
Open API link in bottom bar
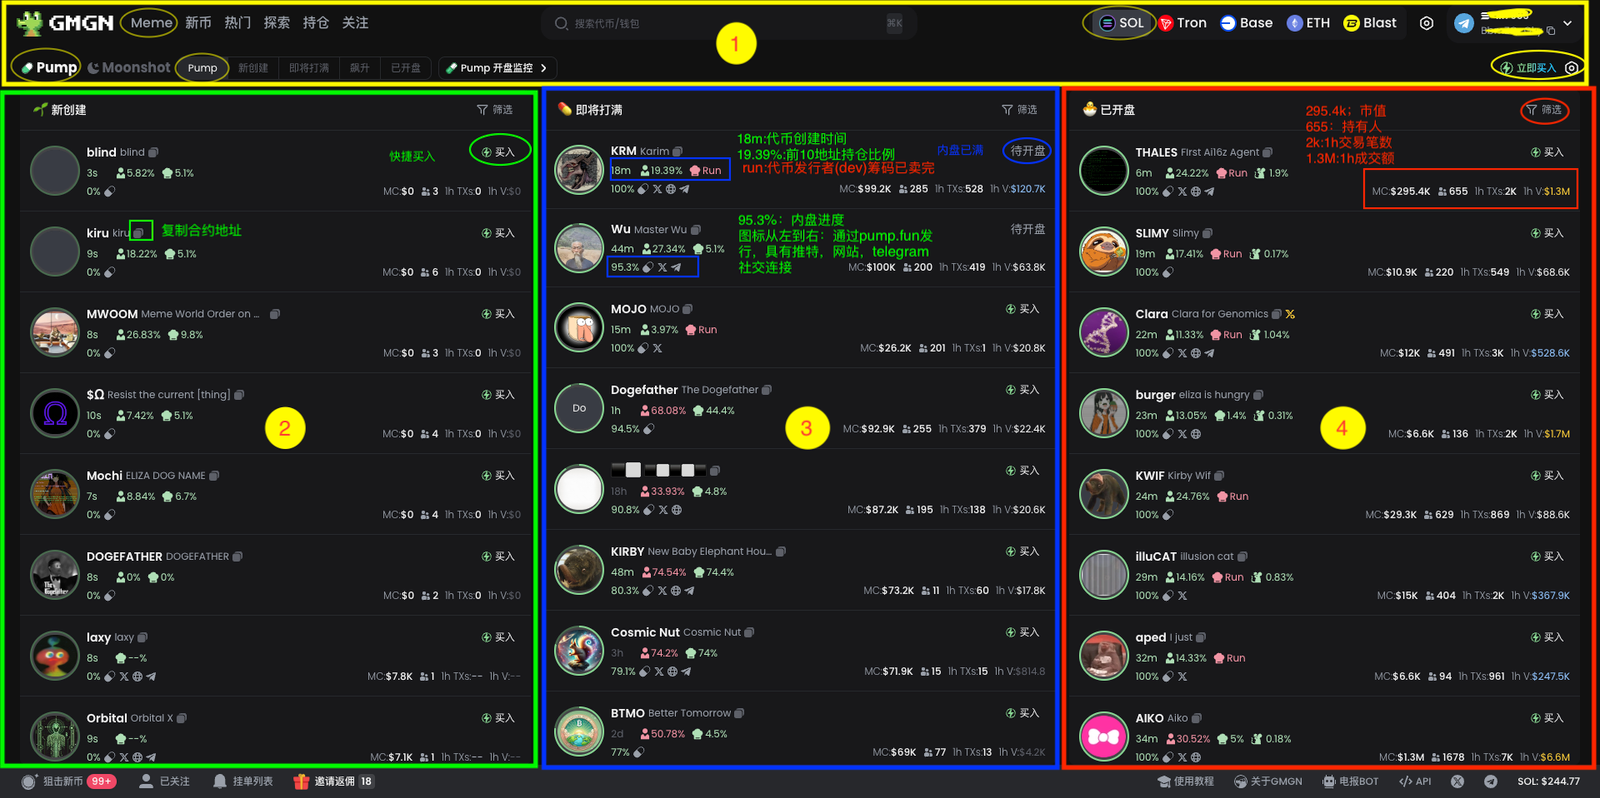coord(1415,781)
